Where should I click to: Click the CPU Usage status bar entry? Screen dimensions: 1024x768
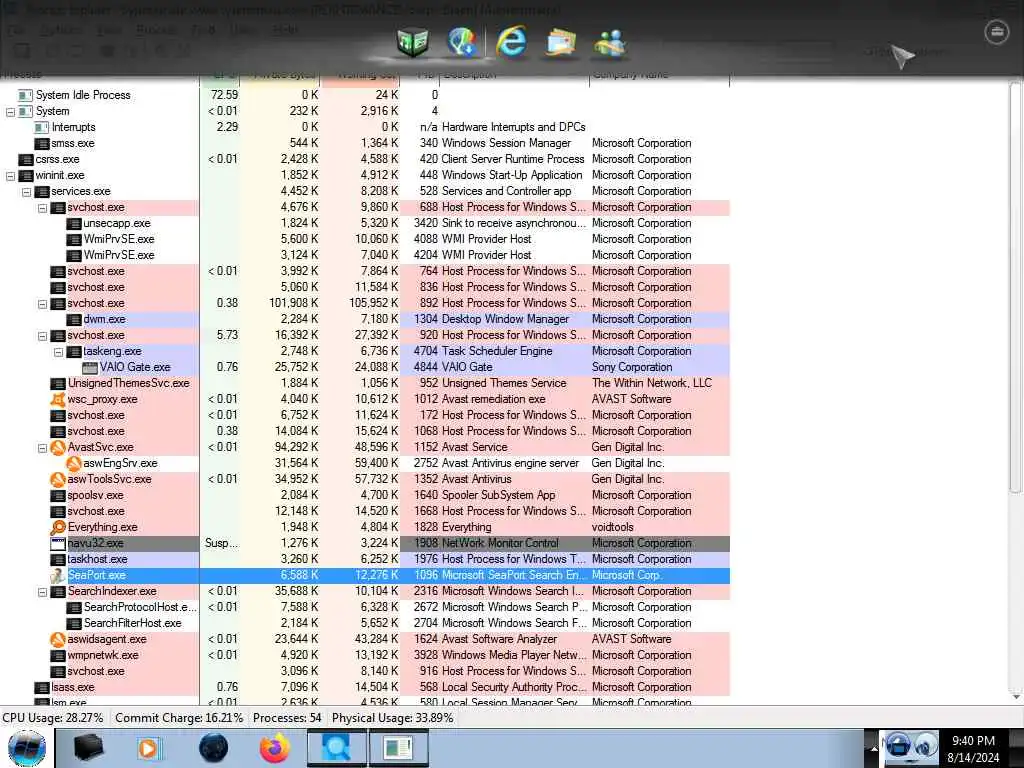point(53,718)
